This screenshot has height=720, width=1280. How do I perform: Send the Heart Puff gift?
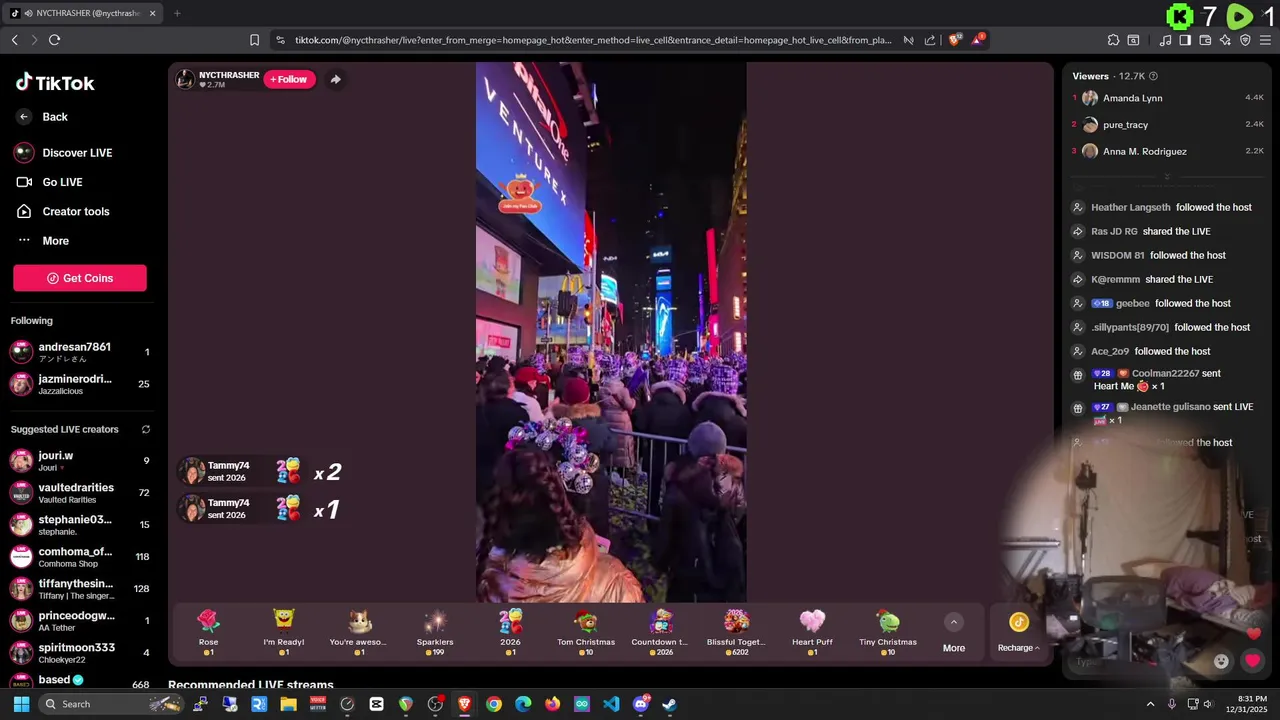[812, 632]
